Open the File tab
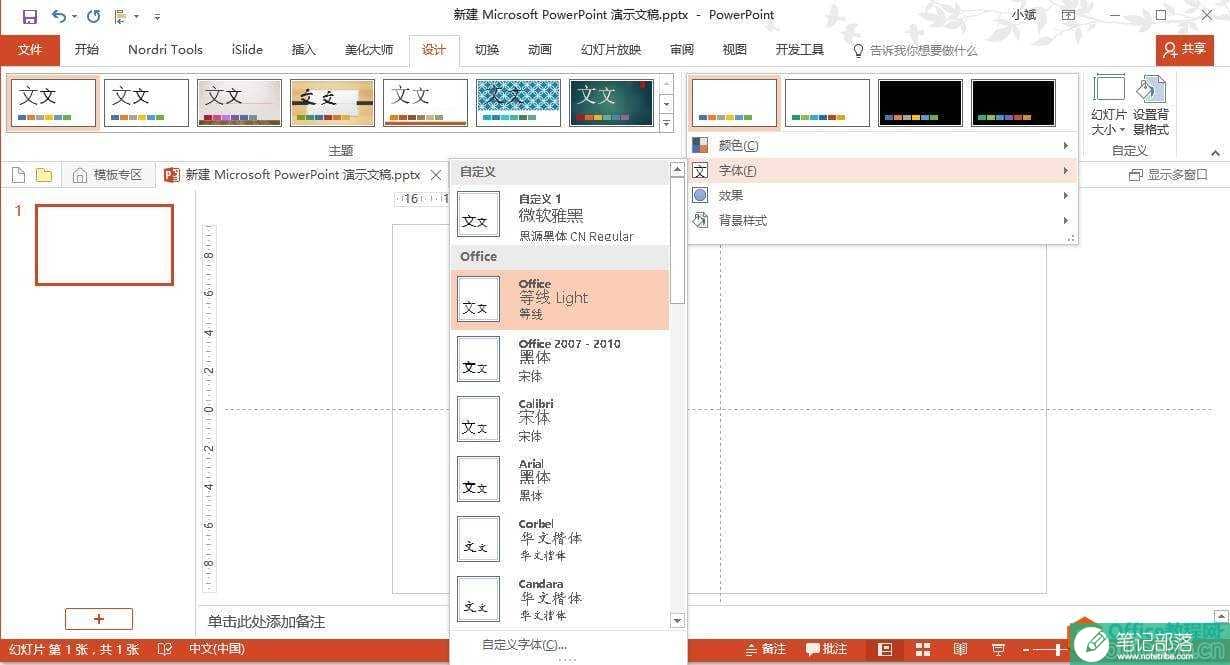This screenshot has height=665, width=1230. [x=30, y=49]
